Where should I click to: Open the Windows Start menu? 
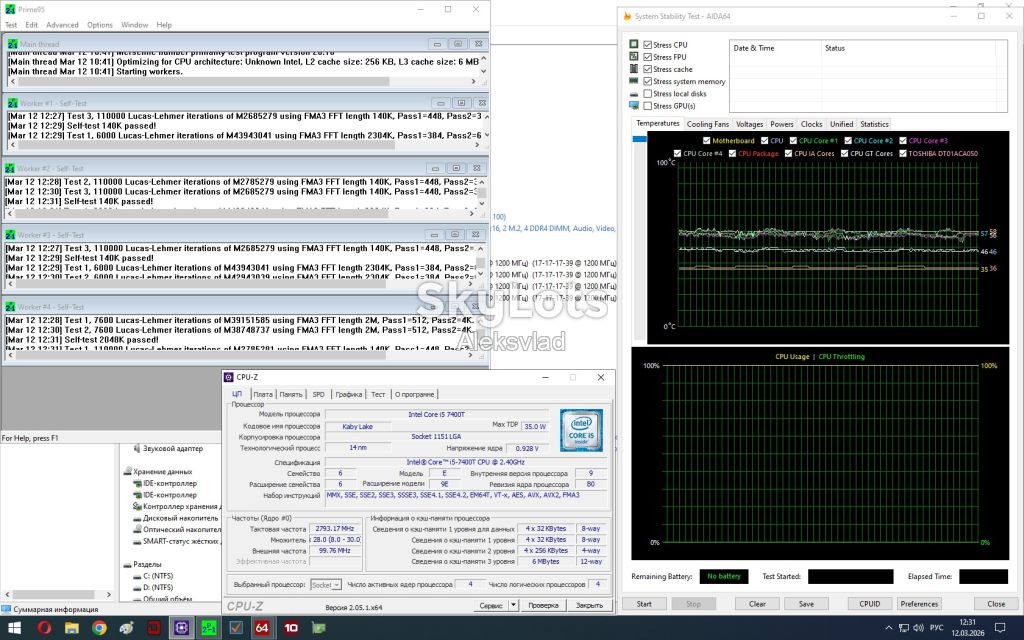(x=14, y=628)
